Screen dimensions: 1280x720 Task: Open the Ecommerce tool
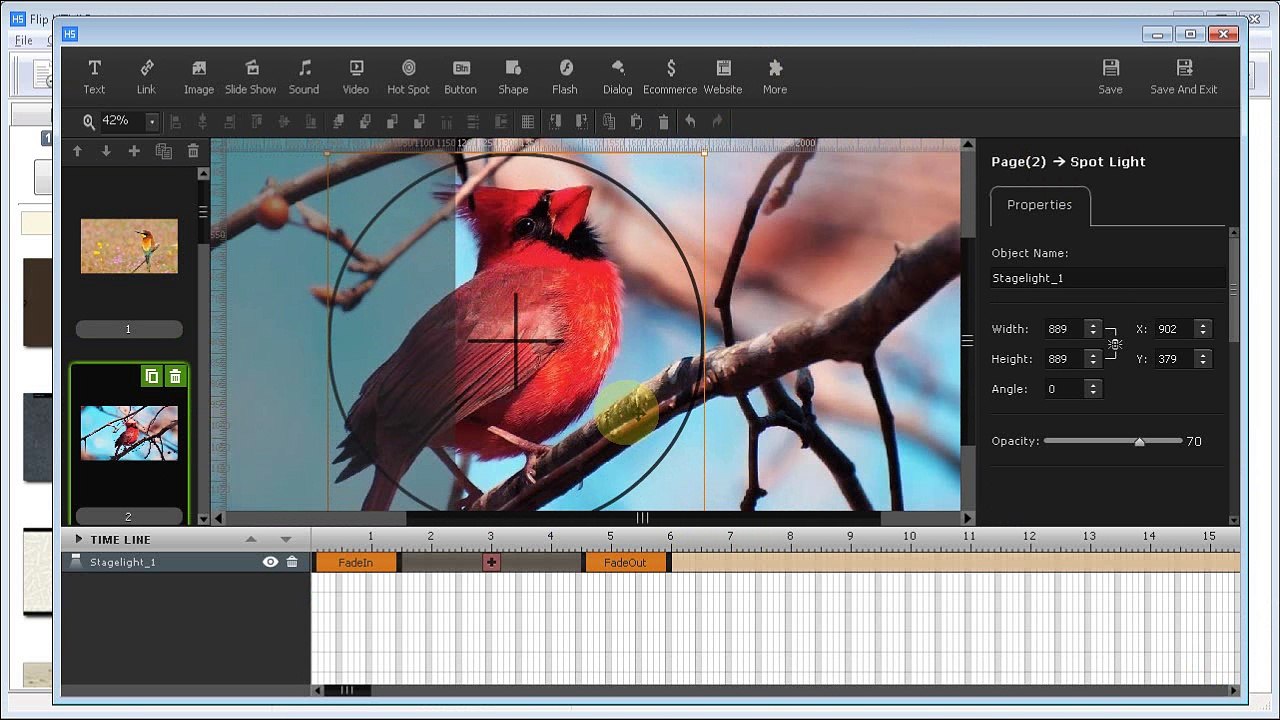tap(670, 77)
